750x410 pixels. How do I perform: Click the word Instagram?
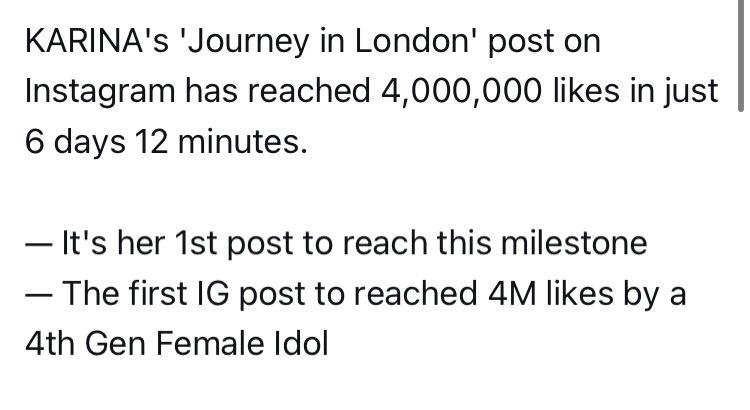pyautogui.click(x=100, y=91)
